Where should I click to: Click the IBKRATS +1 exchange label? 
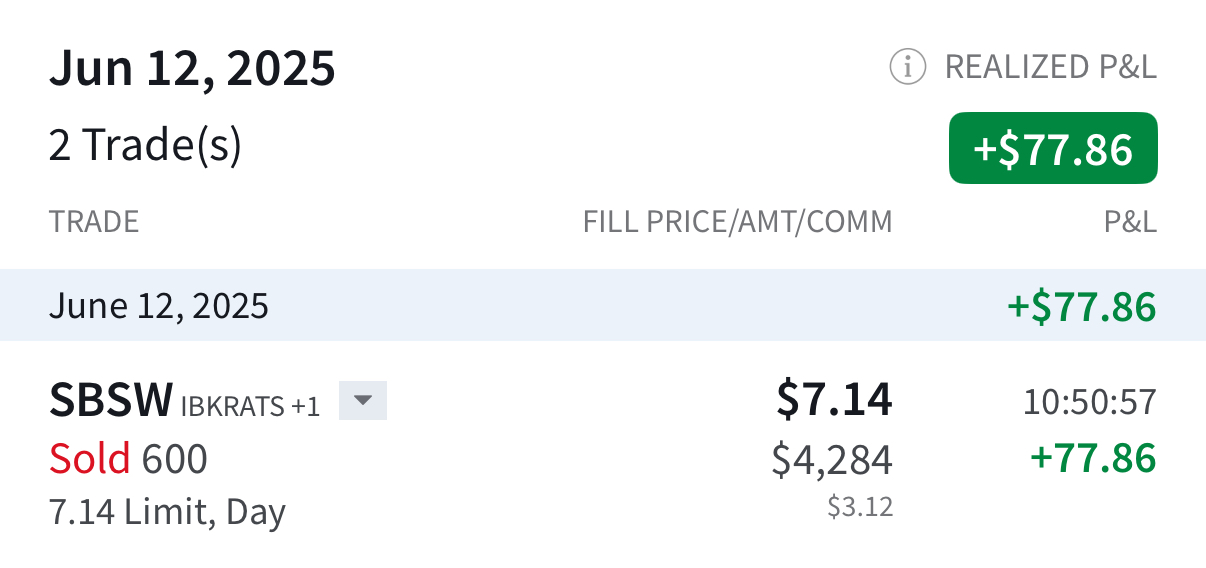pyautogui.click(x=250, y=406)
